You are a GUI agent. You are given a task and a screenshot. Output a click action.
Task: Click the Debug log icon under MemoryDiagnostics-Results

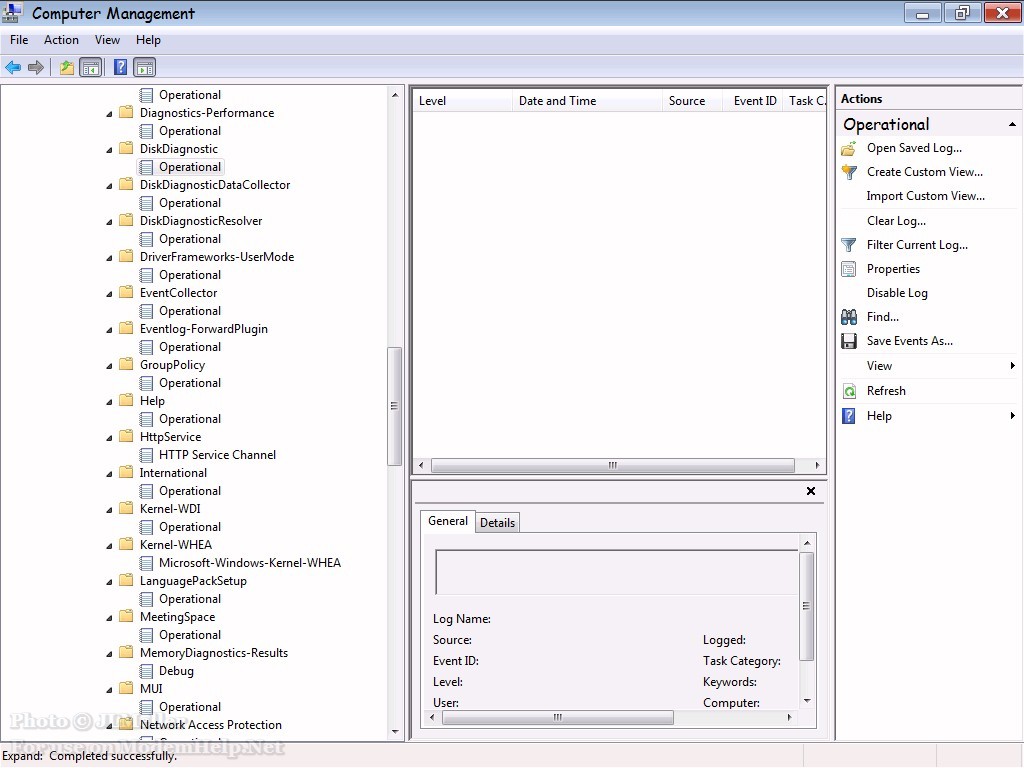point(146,671)
